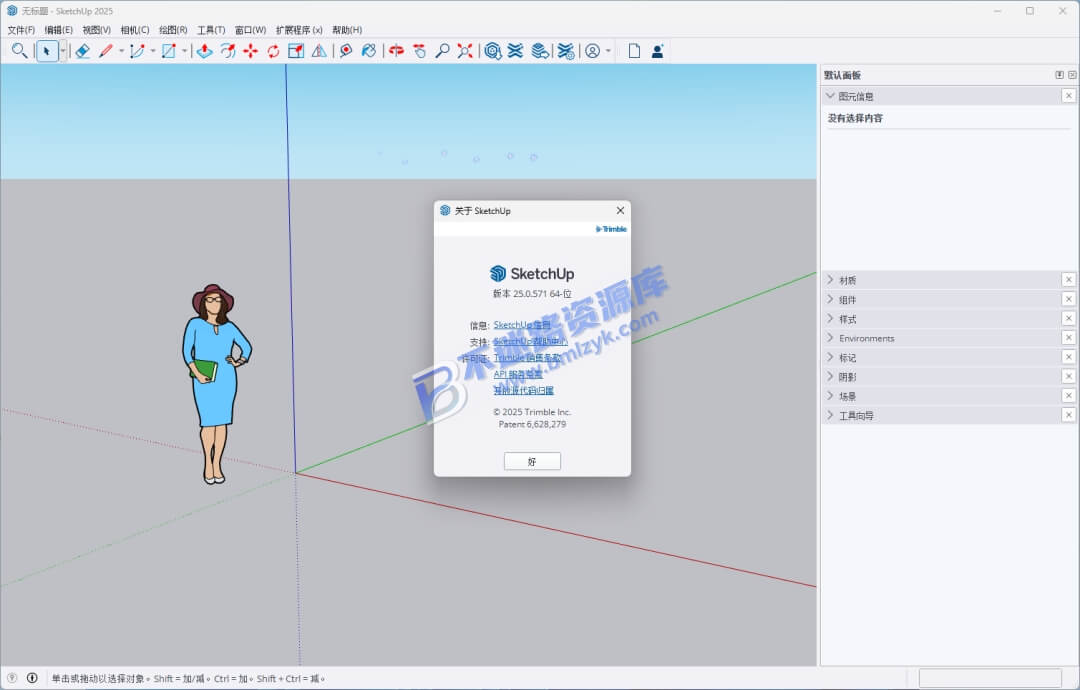
Task: Open Extension Manager
Action: coord(565,51)
